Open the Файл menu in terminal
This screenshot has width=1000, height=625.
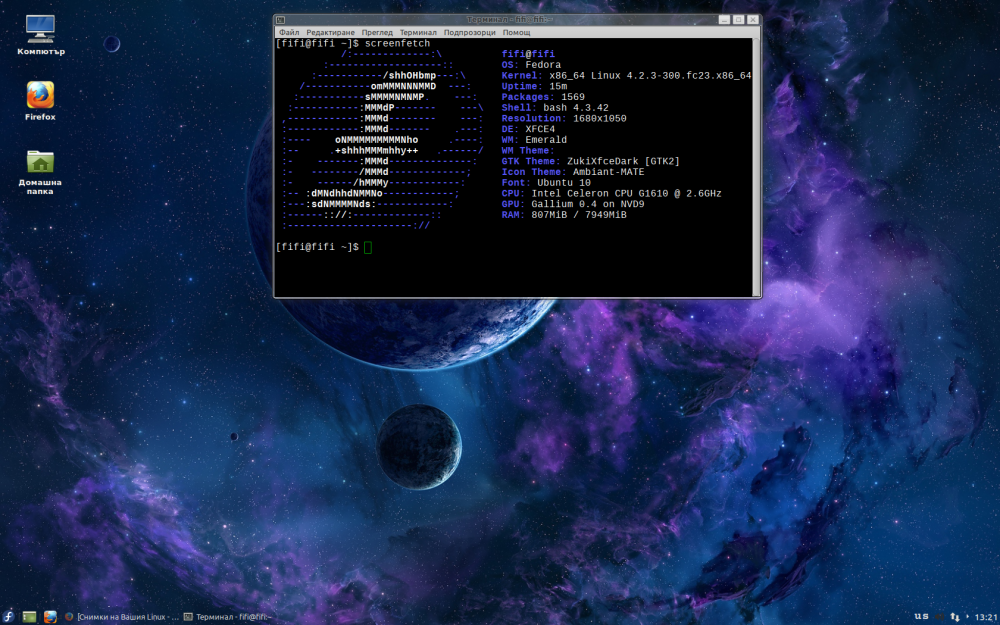pyautogui.click(x=289, y=33)
